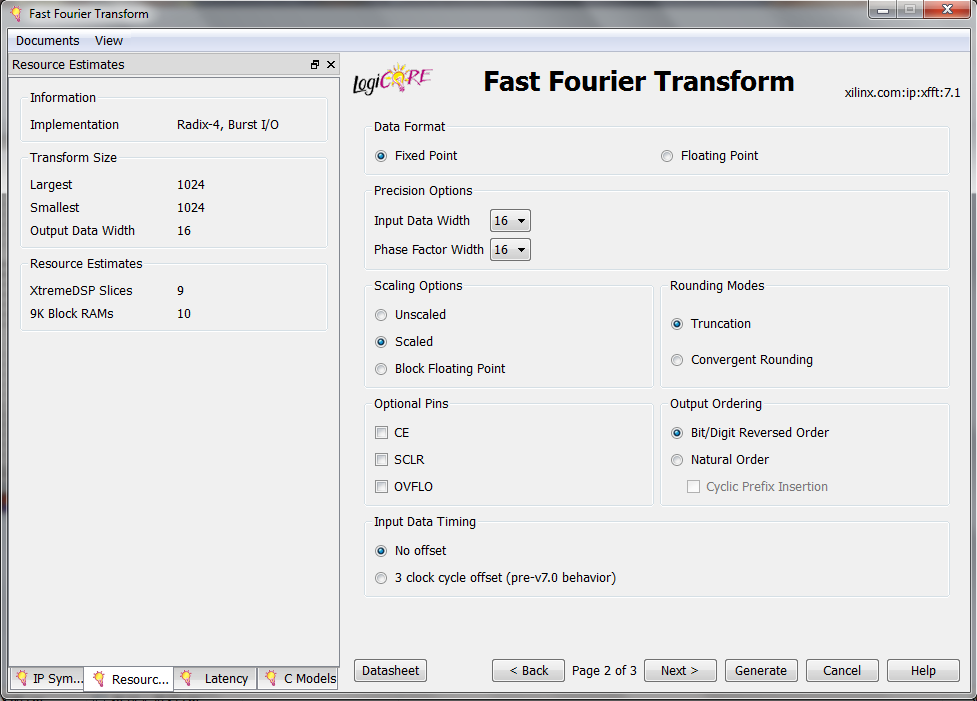977x701 pixels.
Task: Undock the Resource Estimates panel
Action: [x=315, y=65]
